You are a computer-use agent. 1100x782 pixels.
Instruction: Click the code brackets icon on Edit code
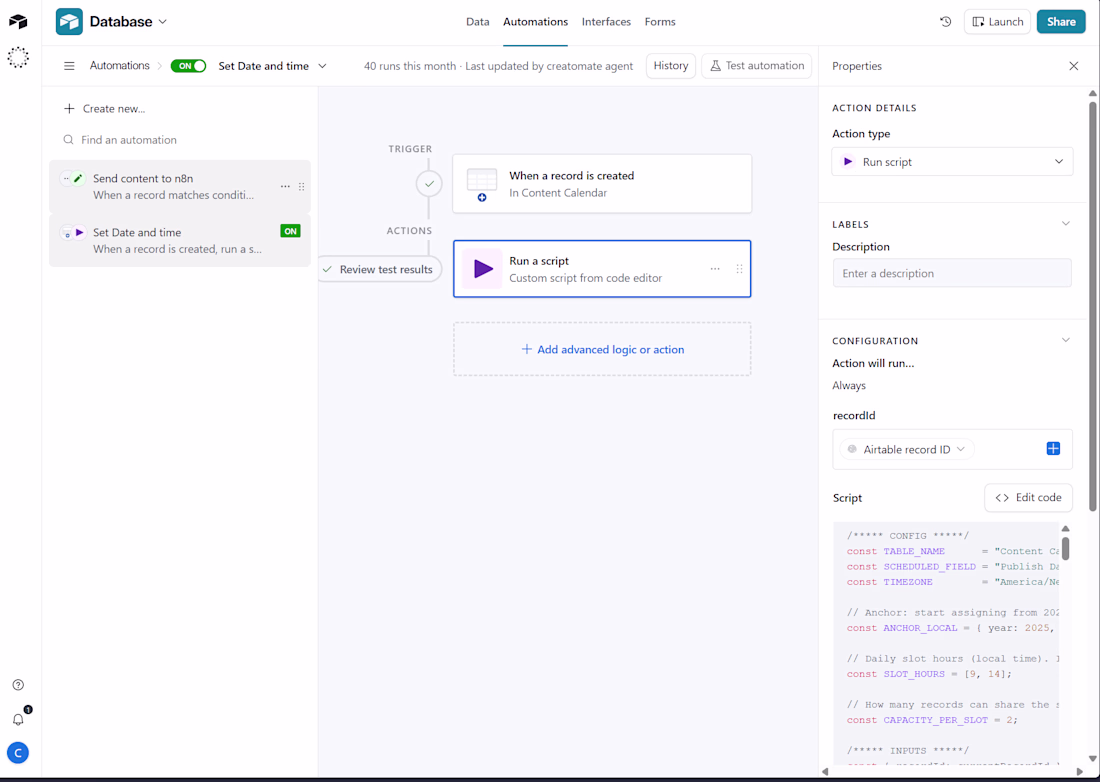(1002, 498)
